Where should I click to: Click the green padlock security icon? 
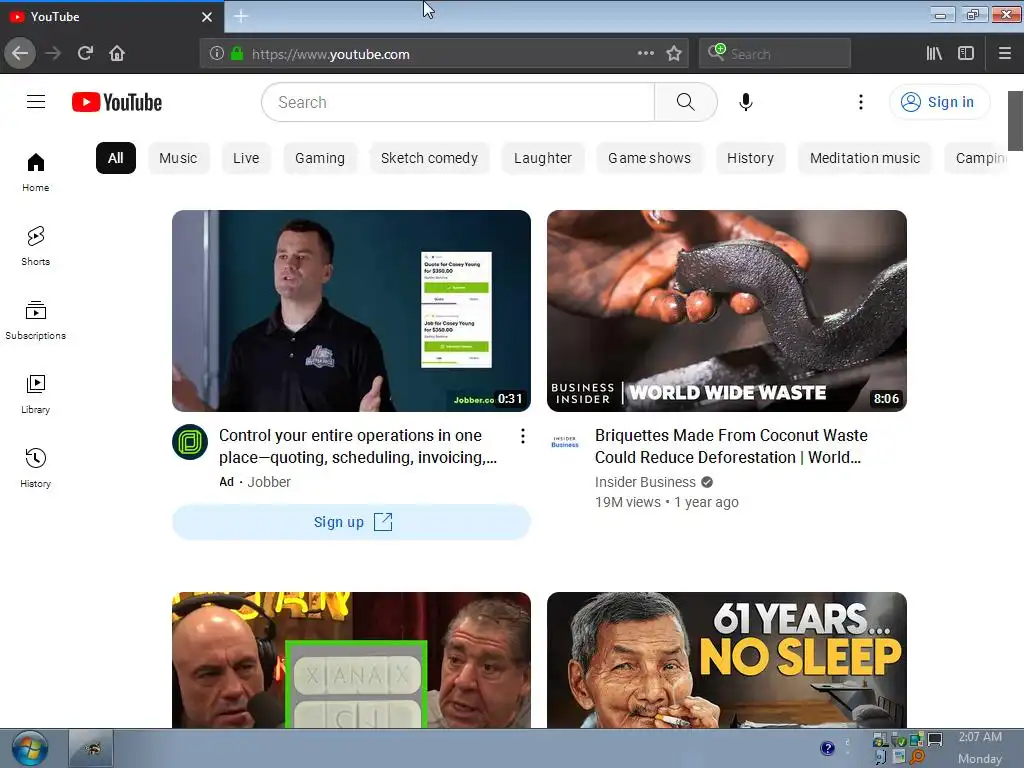(237, 54)
